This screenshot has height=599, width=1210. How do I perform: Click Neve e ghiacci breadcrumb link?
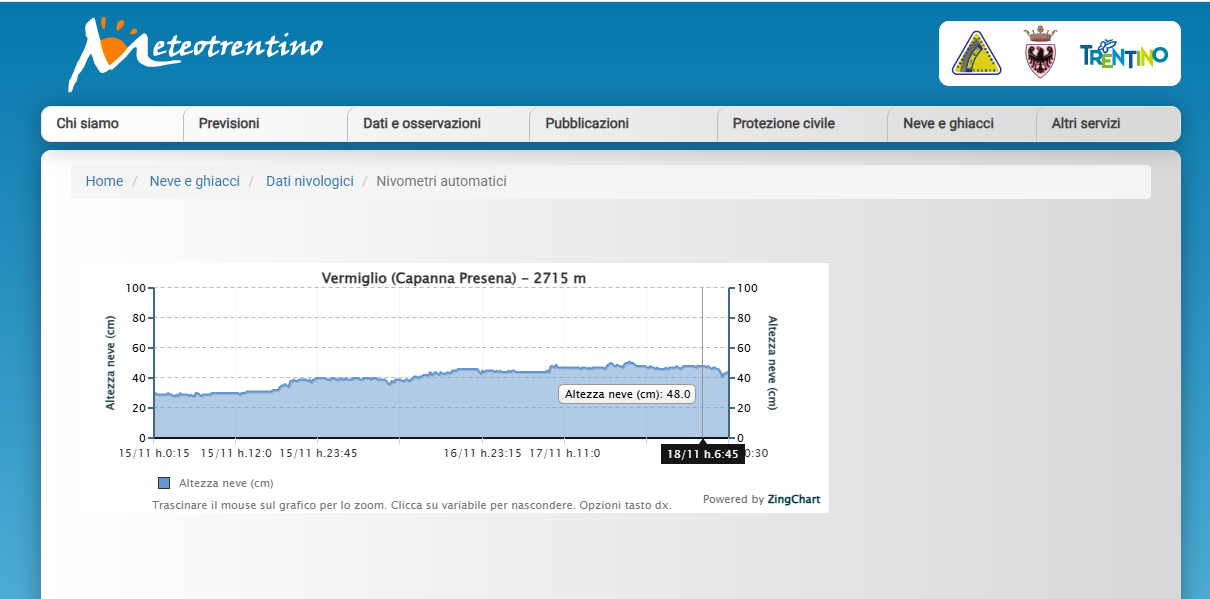(x=195, y=181)
